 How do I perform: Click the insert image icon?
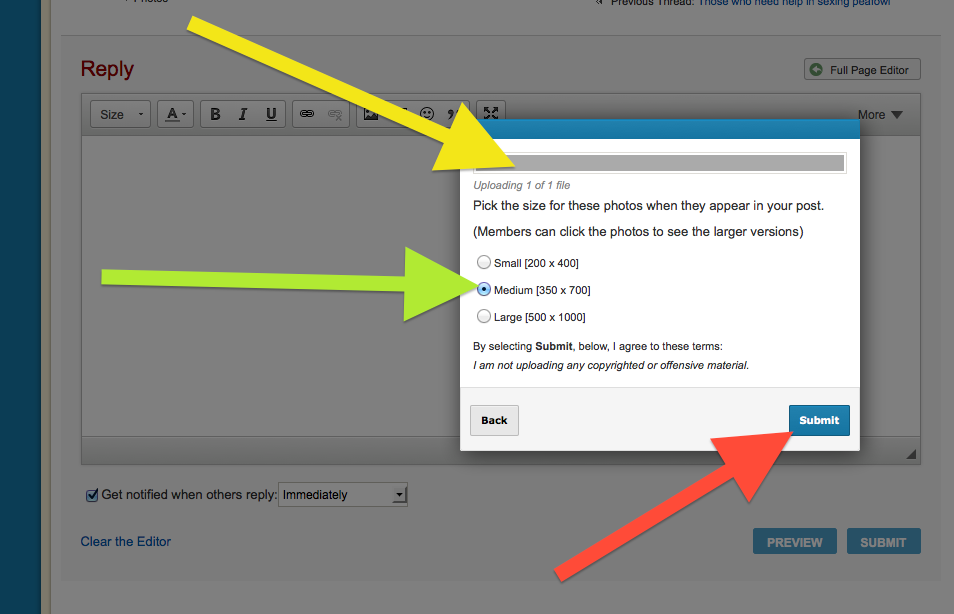pos(371,115)
